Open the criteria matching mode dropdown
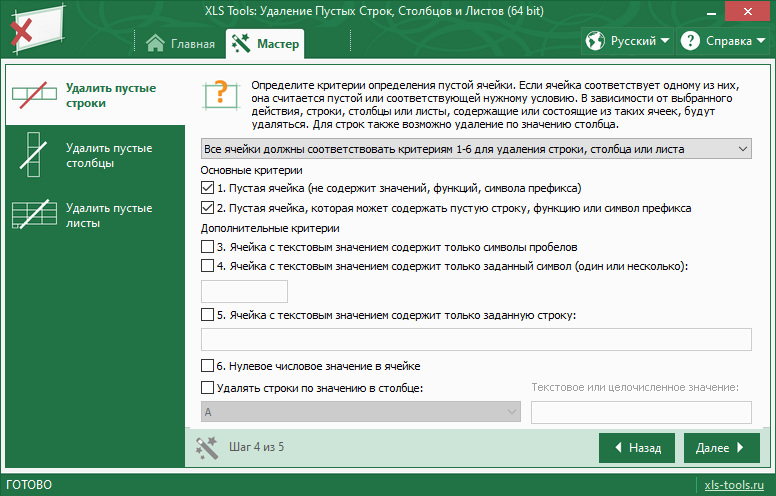Viewport: 776px width, 496px height. tap(476, 149)
